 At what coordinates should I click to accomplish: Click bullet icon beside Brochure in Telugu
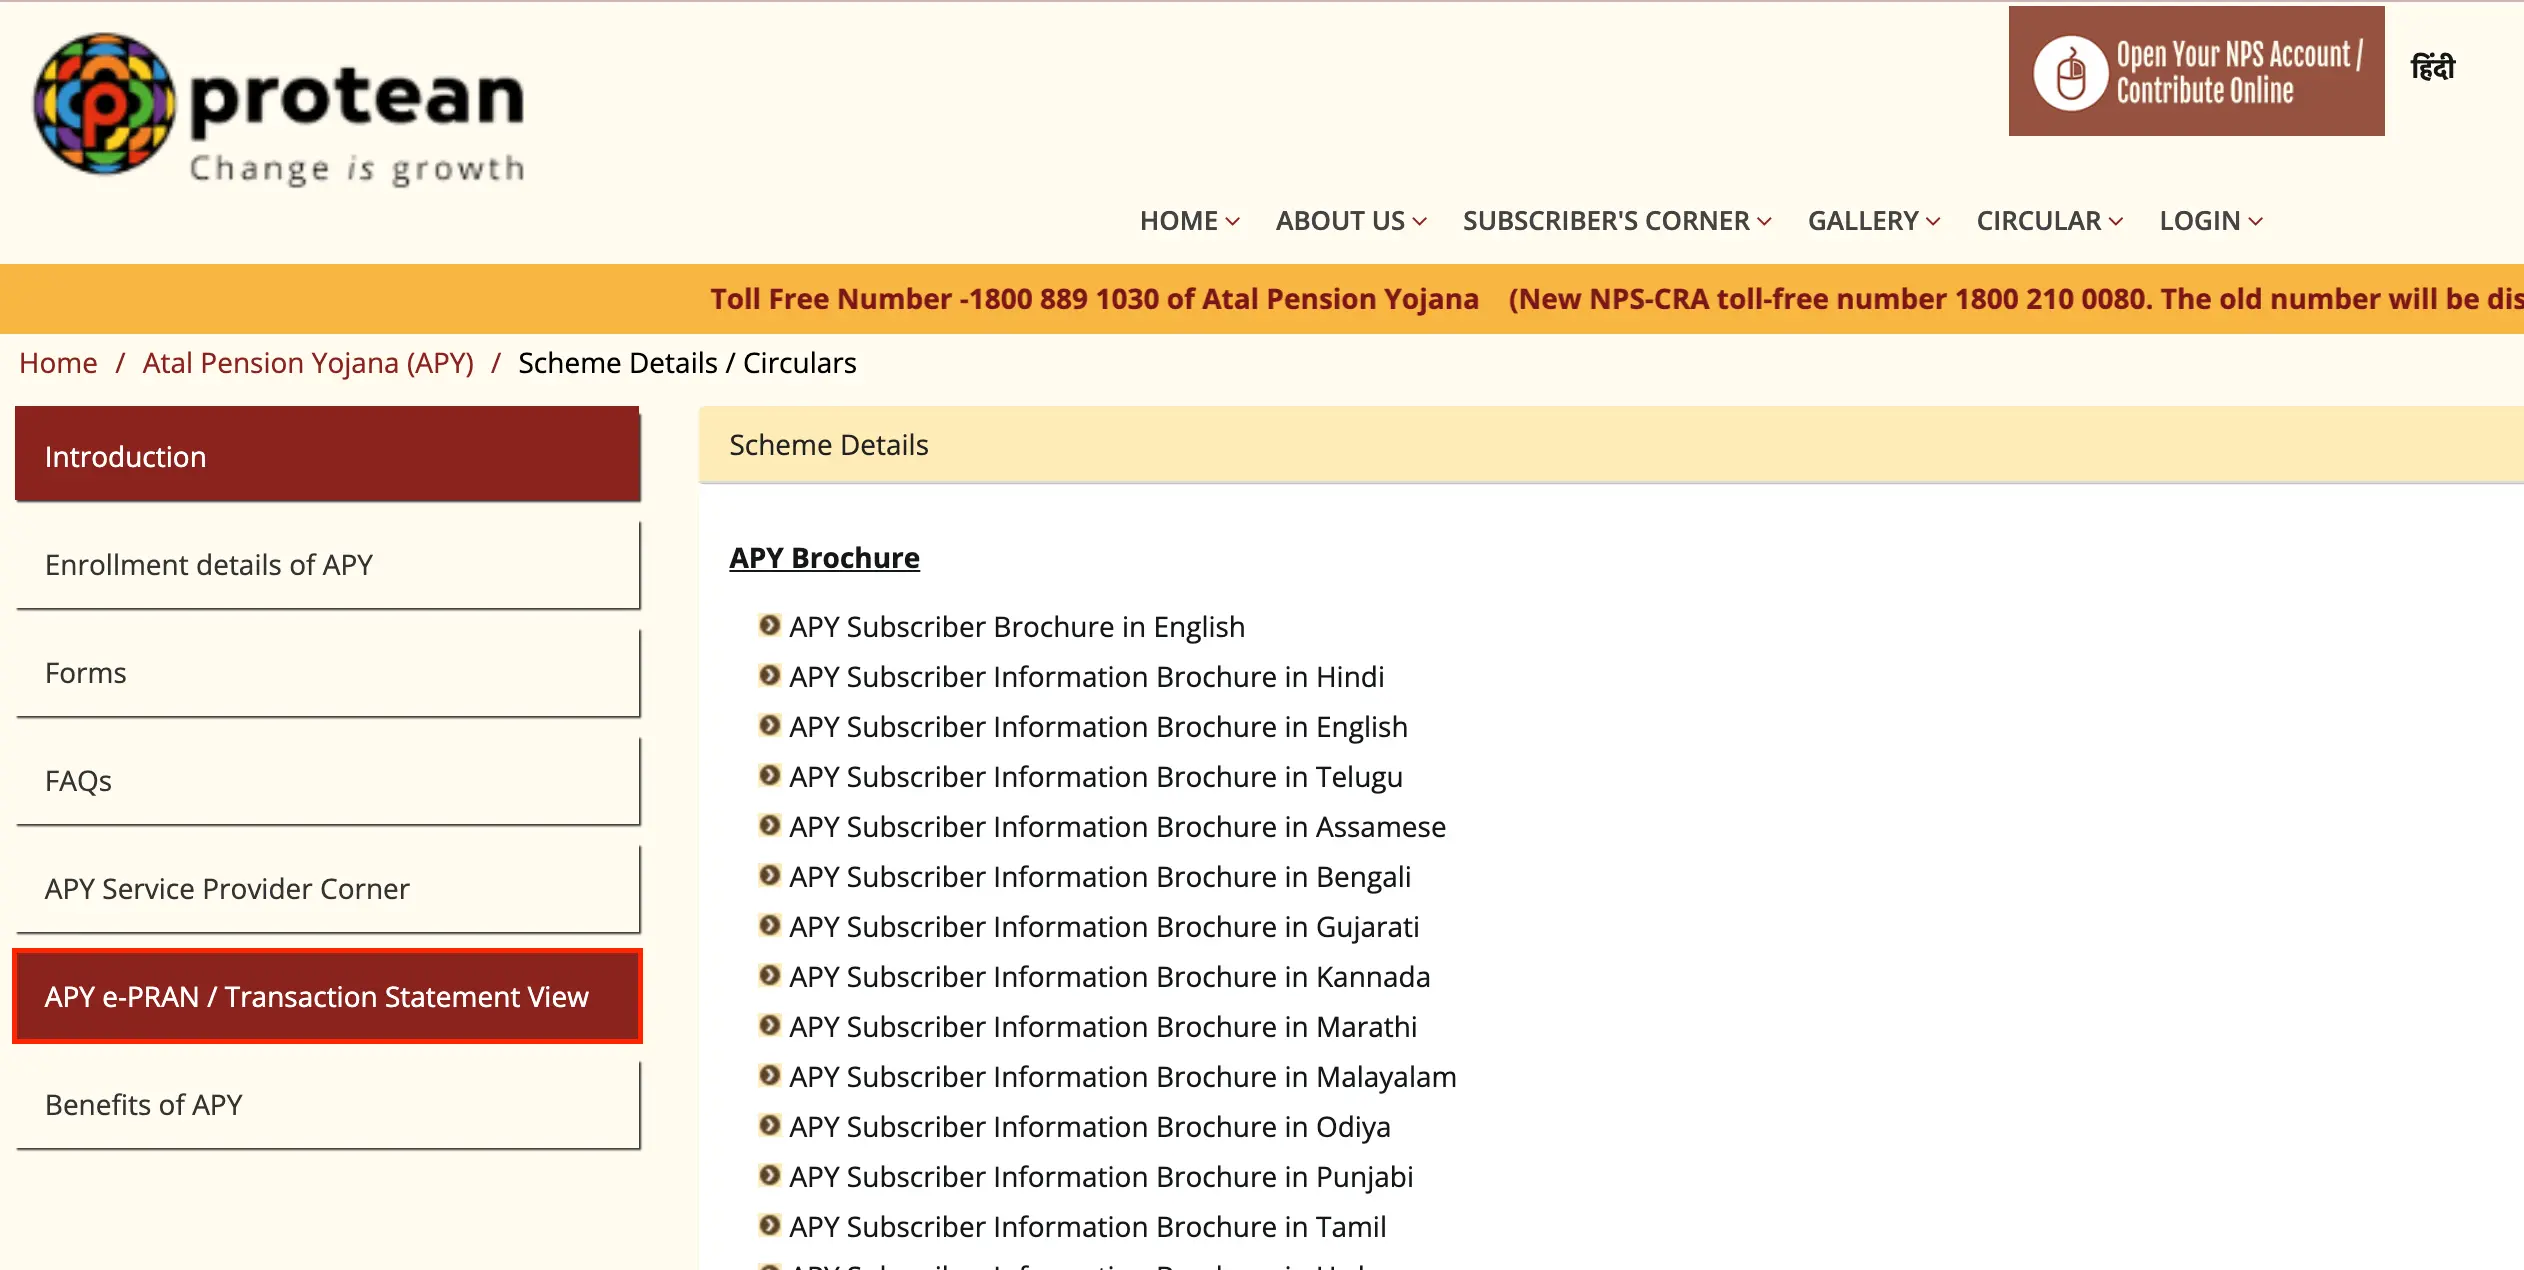(x=769, y=776)
